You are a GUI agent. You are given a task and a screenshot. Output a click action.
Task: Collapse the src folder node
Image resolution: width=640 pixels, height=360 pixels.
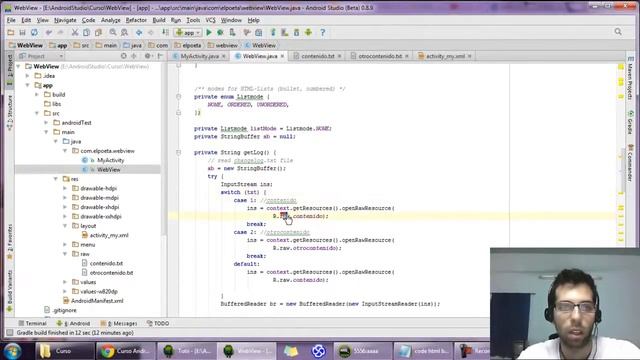(37, 113)
